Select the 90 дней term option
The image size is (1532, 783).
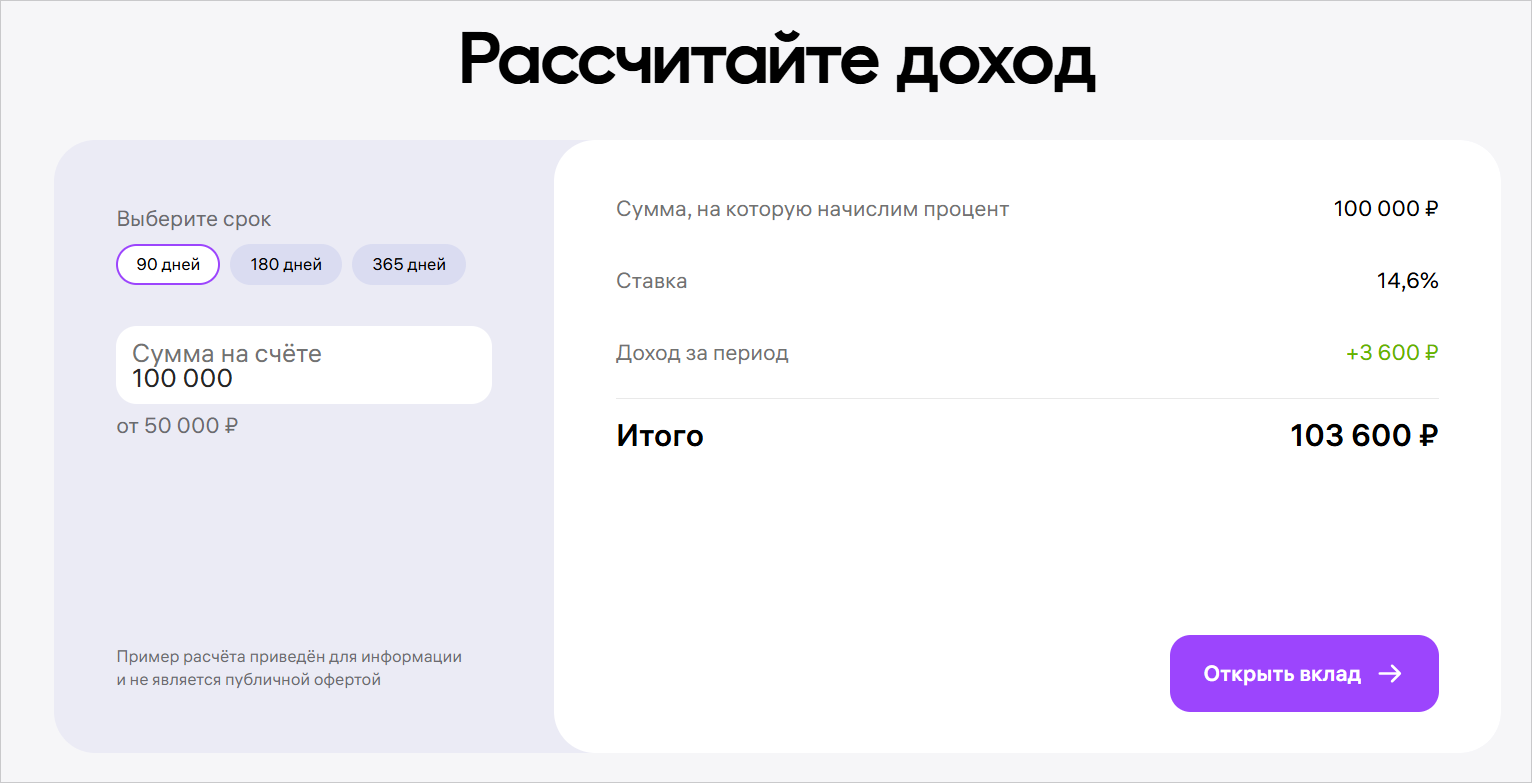[168, 265]
